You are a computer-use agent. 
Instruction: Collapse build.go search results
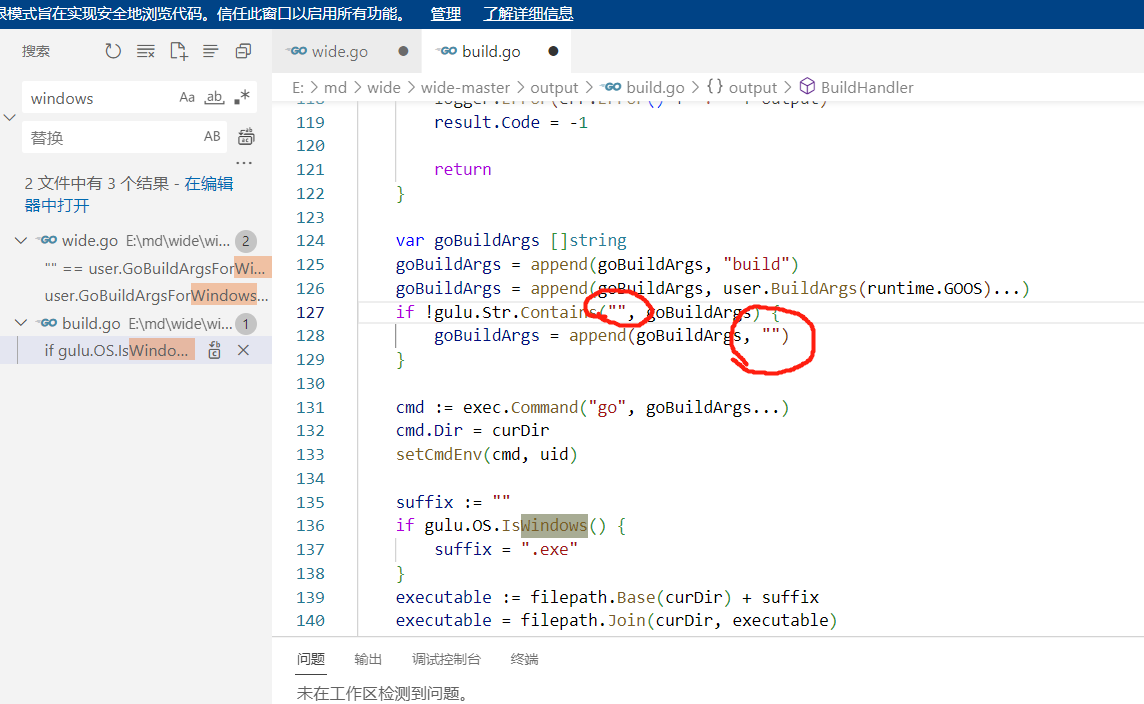[21, 324]
